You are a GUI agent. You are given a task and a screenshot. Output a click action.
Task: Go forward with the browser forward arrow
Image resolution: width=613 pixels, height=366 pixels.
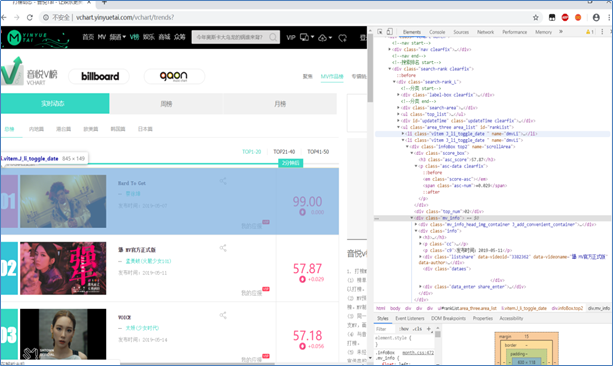(x=16, y=17)
